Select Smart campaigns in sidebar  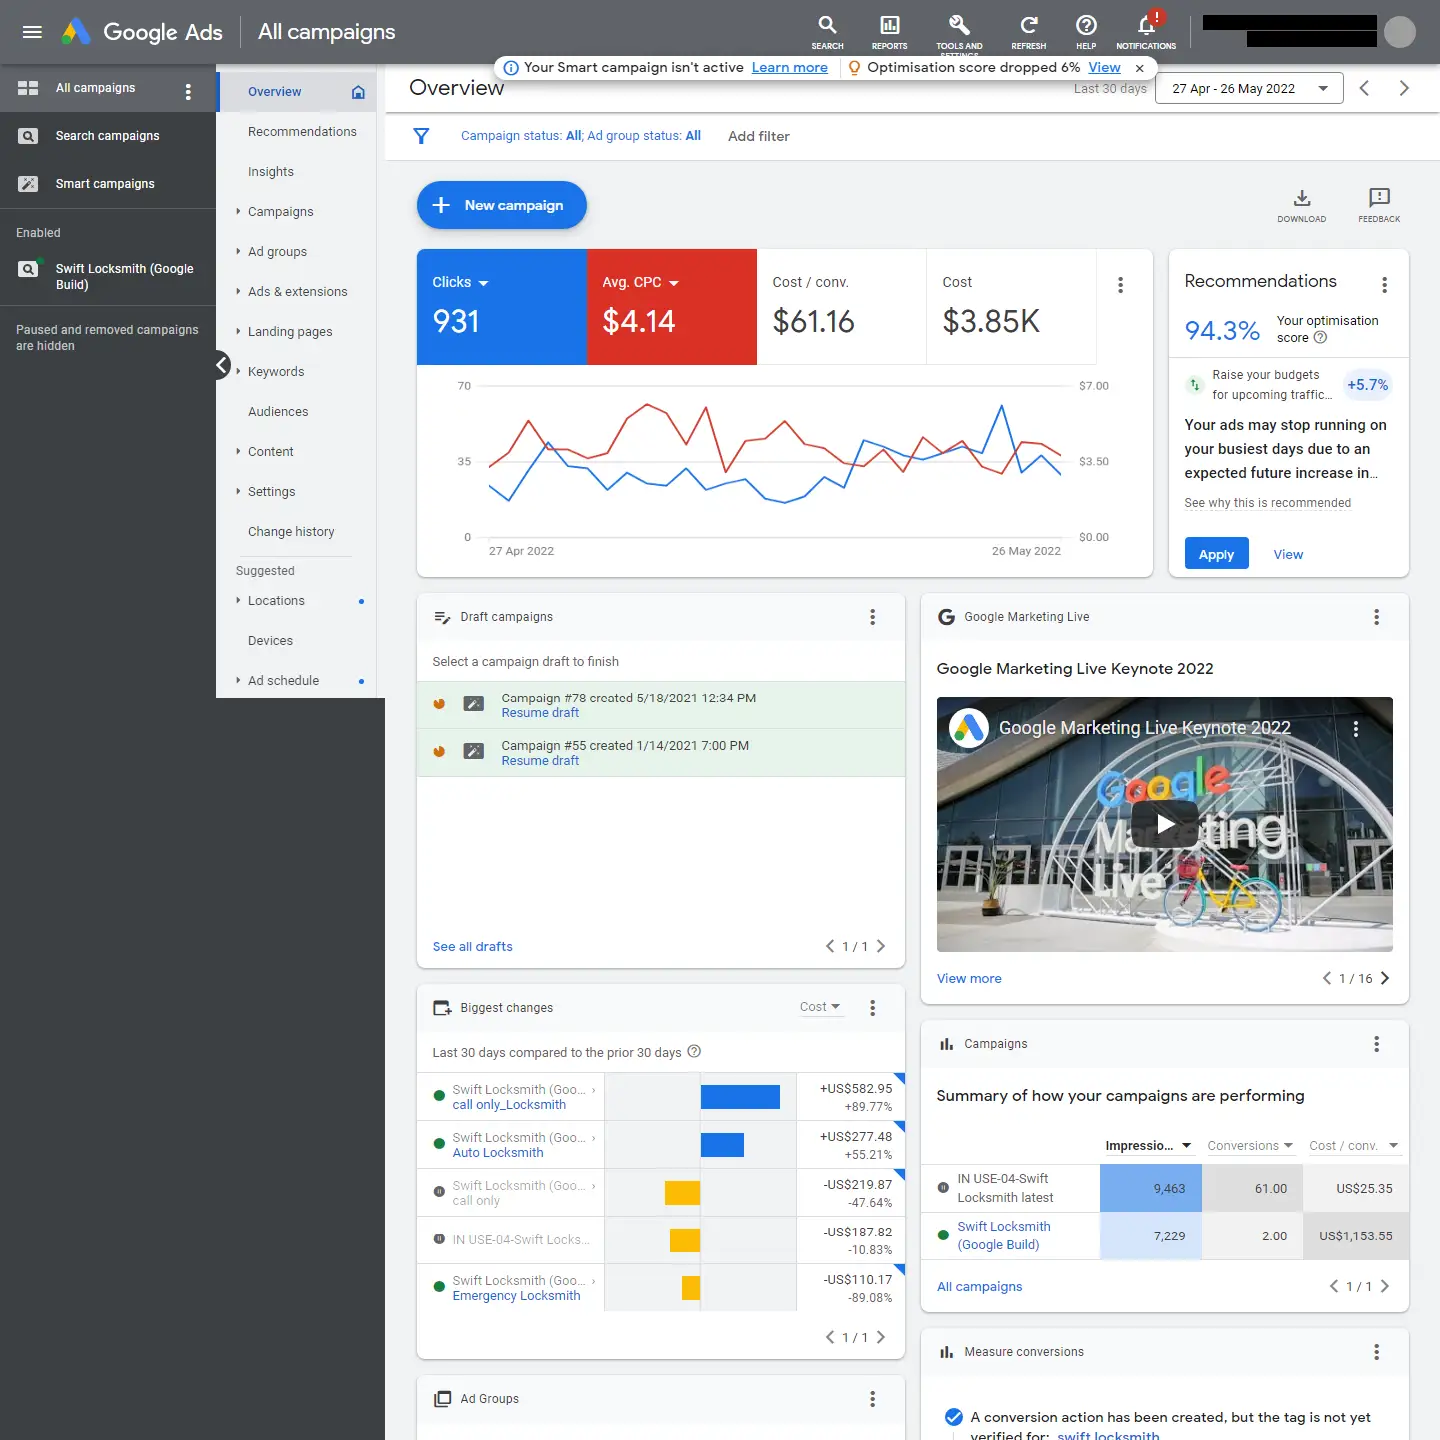pyautogui.click(x=108, y=184)
